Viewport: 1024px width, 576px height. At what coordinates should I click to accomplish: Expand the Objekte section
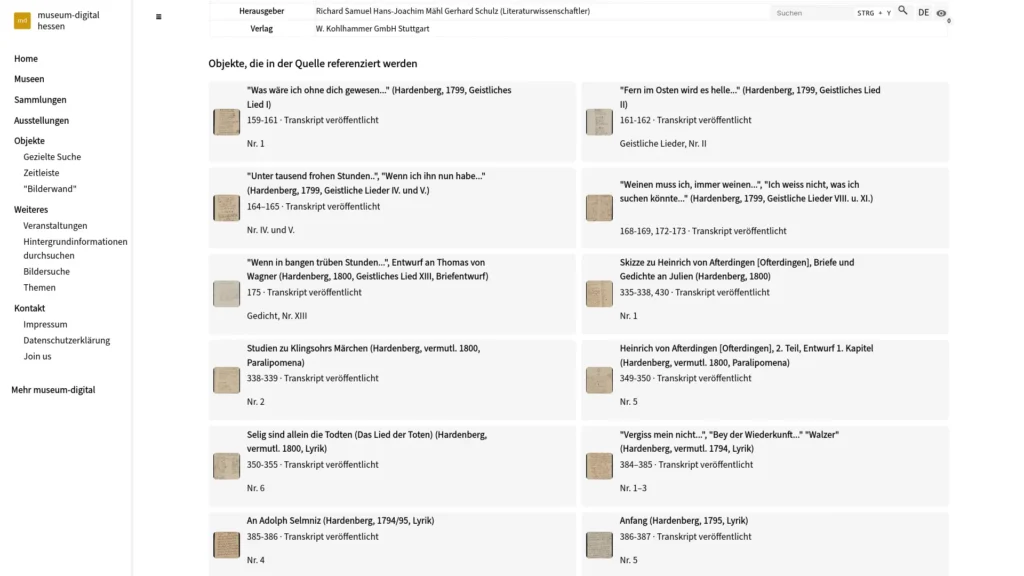[28, 140]
